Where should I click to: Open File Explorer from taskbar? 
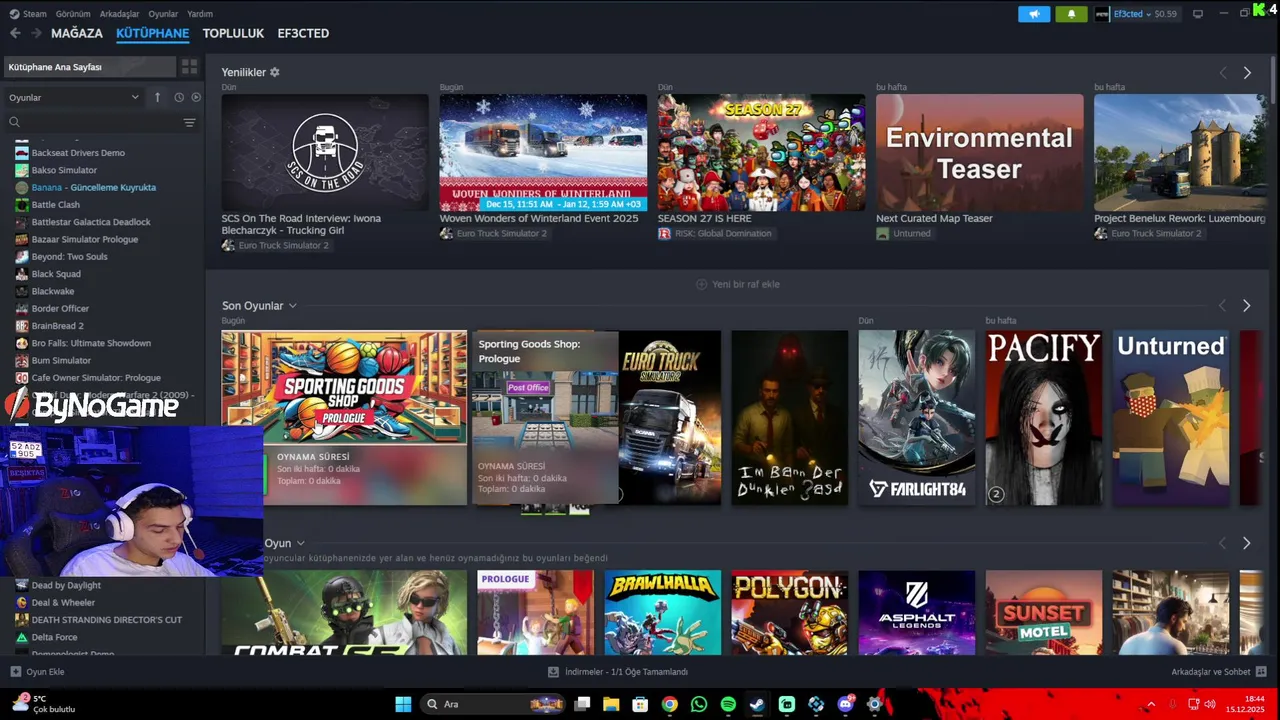pos(611,704)
